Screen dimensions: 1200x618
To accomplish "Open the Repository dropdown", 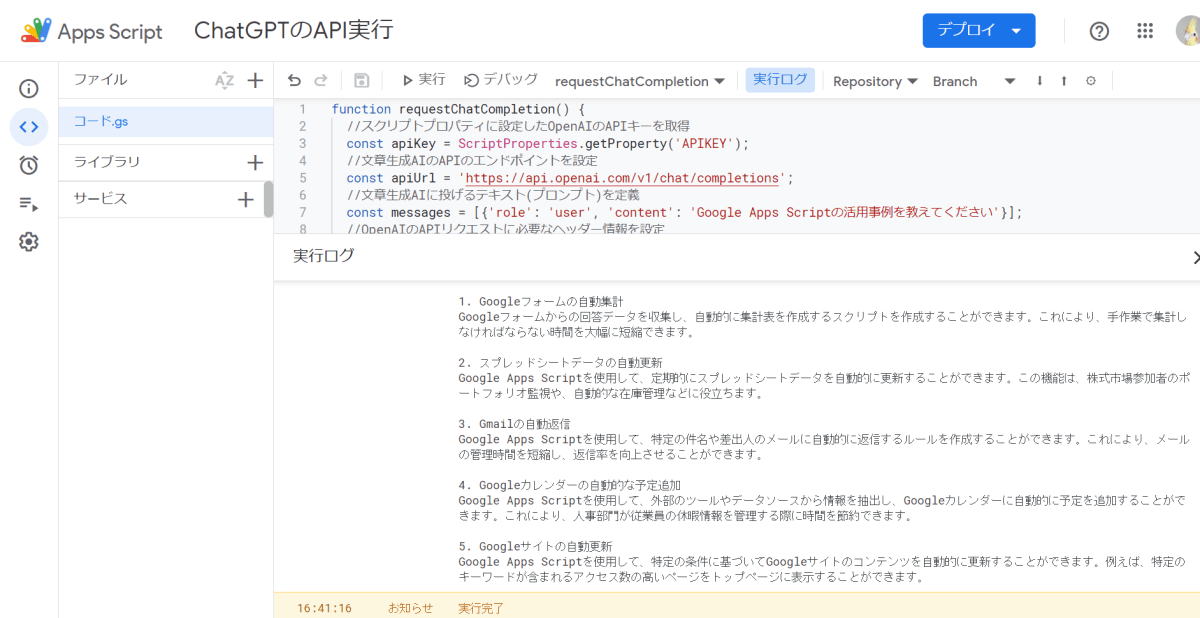I will 875,81.
